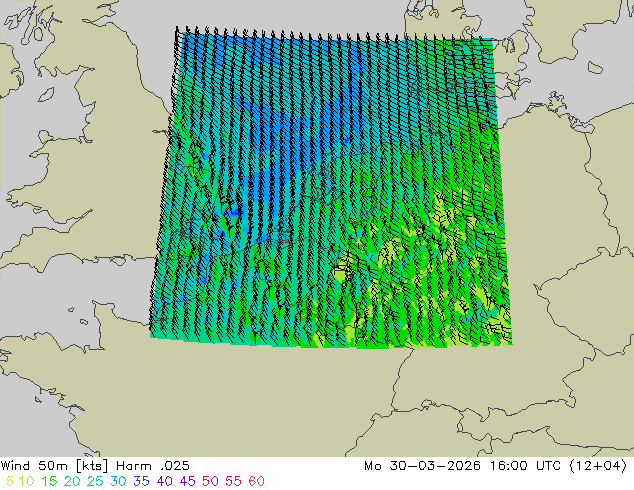This screenshot has height=490, width=634.
Task: Click the cyan '25' legend value
Action: pos(95,481)
